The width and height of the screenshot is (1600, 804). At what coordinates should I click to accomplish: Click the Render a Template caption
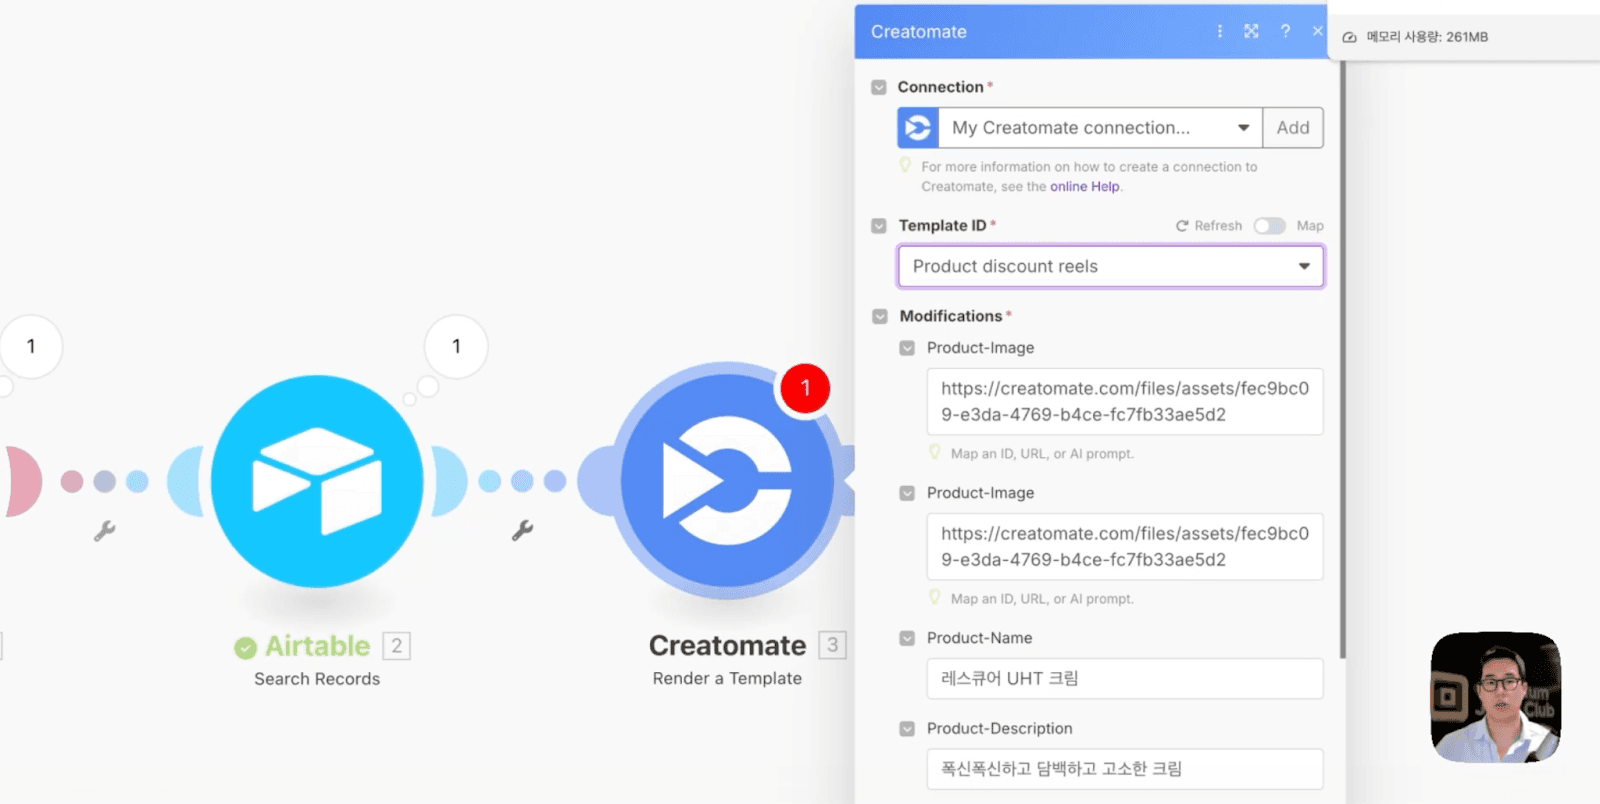click(727, 678)
